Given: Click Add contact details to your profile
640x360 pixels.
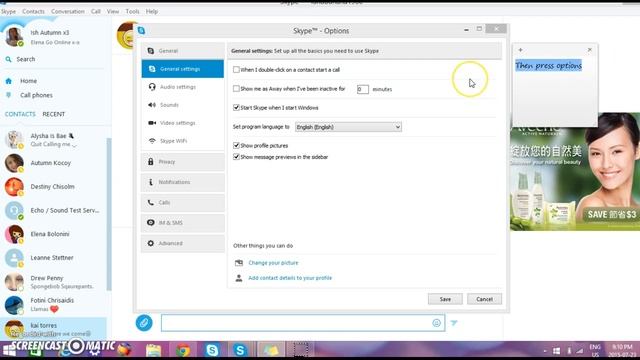Looking at the screenshot, I should (290, 278).
